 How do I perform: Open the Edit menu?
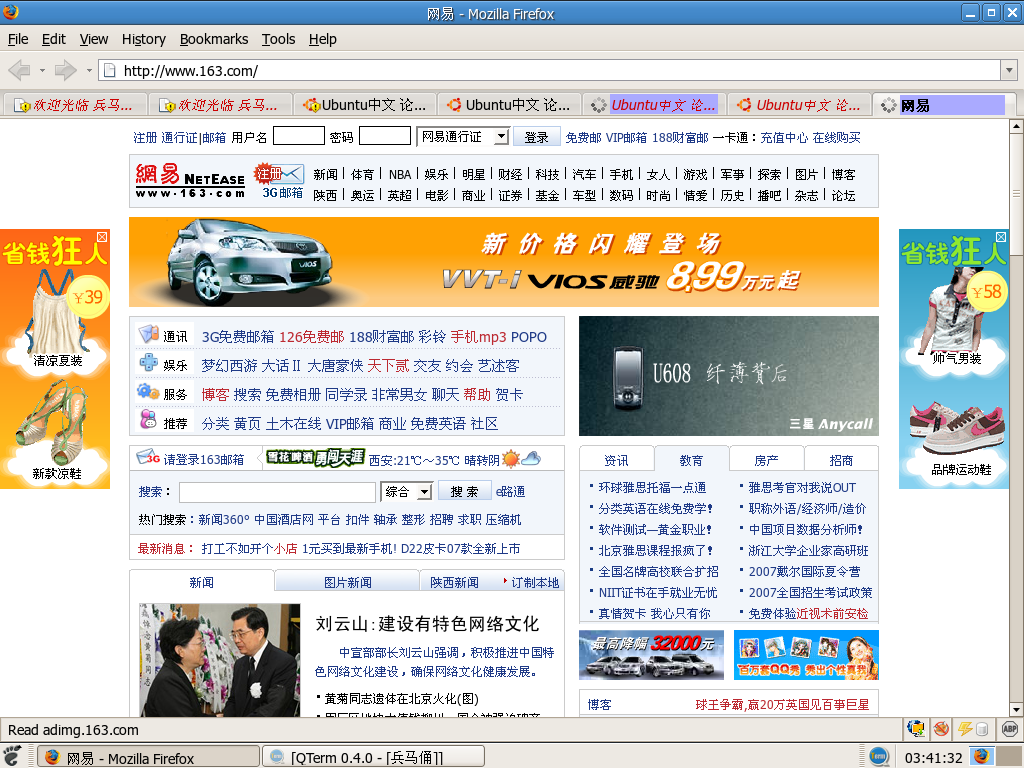click(54, 39)
